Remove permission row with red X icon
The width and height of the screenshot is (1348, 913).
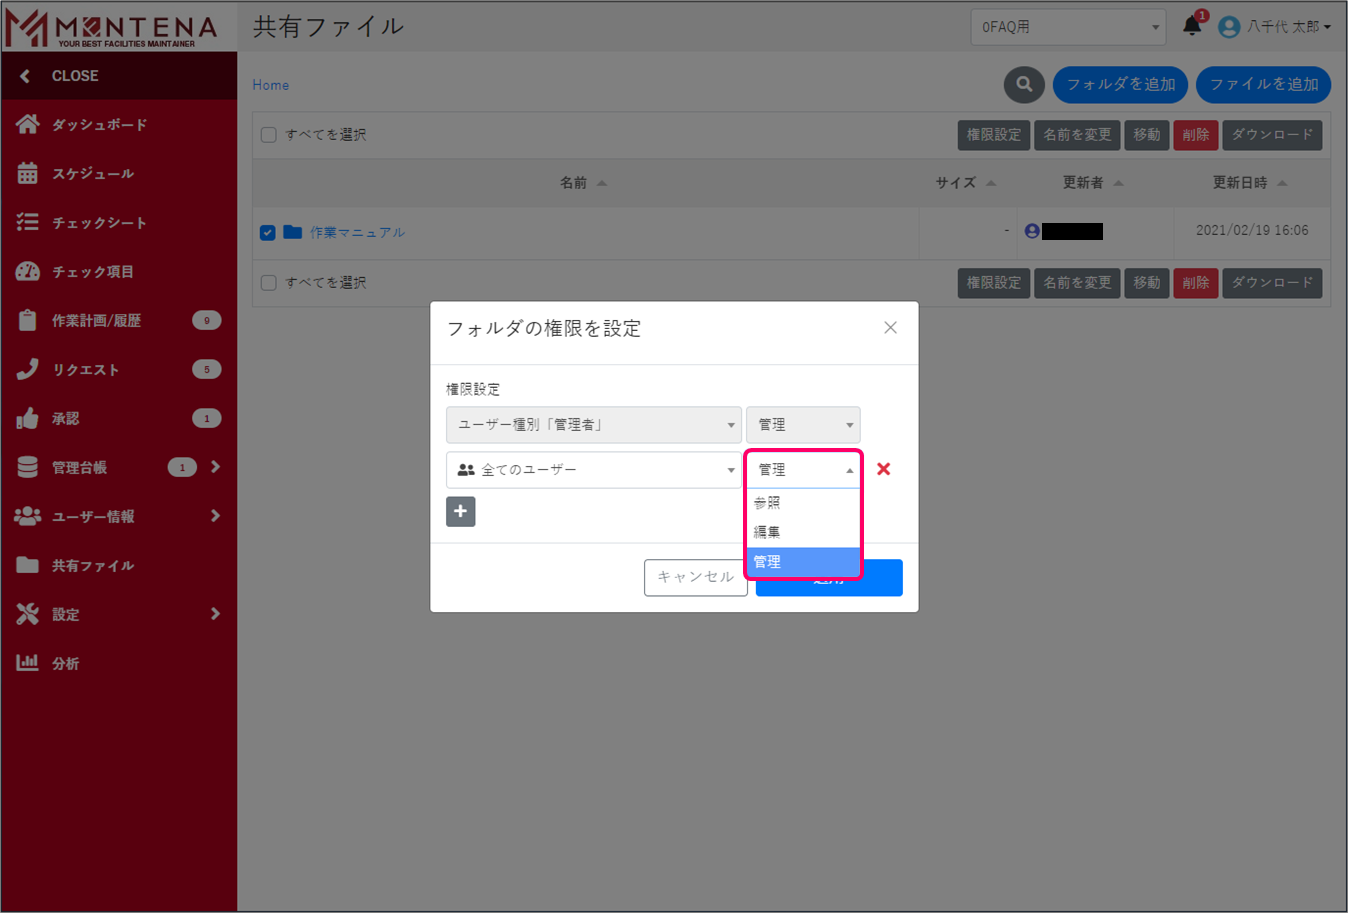click(x=883, y=469)
